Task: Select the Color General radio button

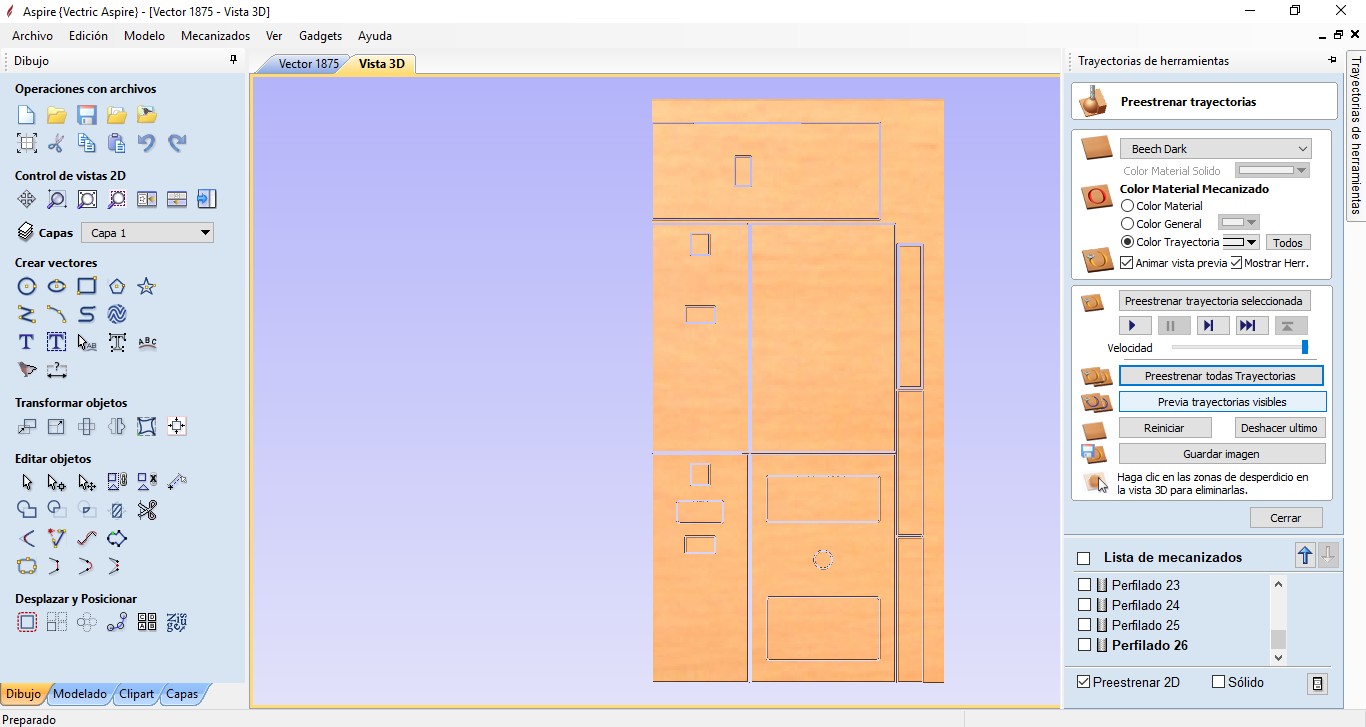Action: click(x=1127, y=224)
